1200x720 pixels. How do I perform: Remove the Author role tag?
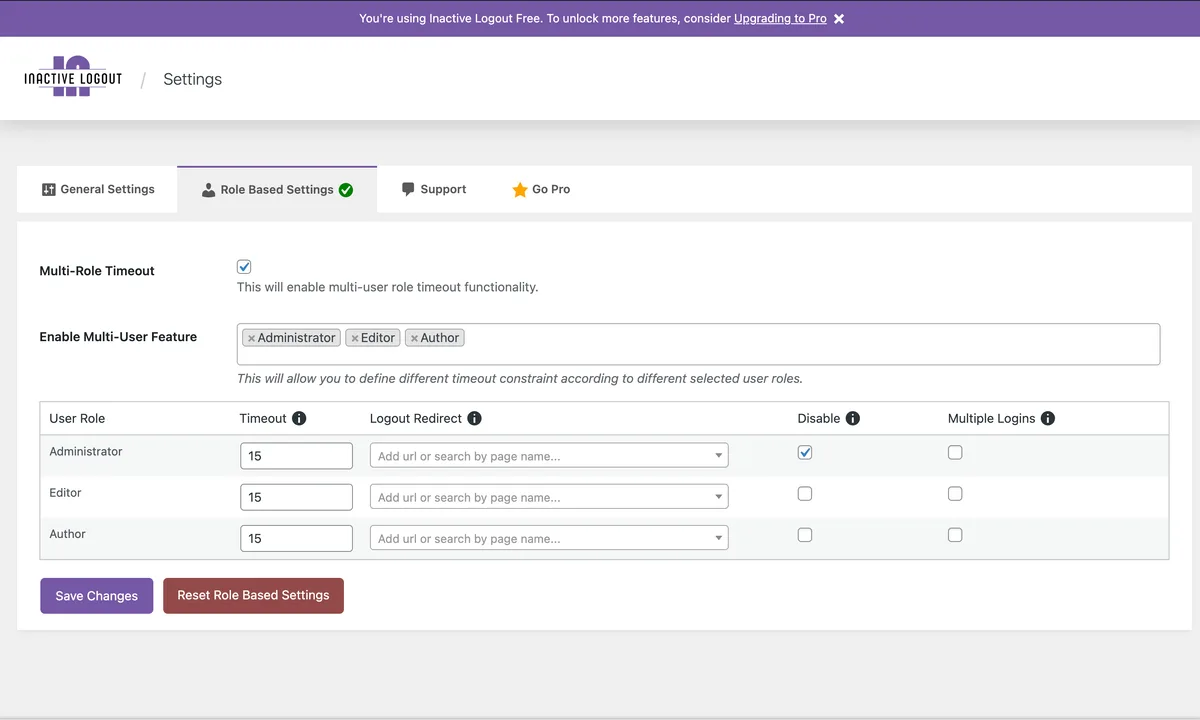[x=414, y=339]
